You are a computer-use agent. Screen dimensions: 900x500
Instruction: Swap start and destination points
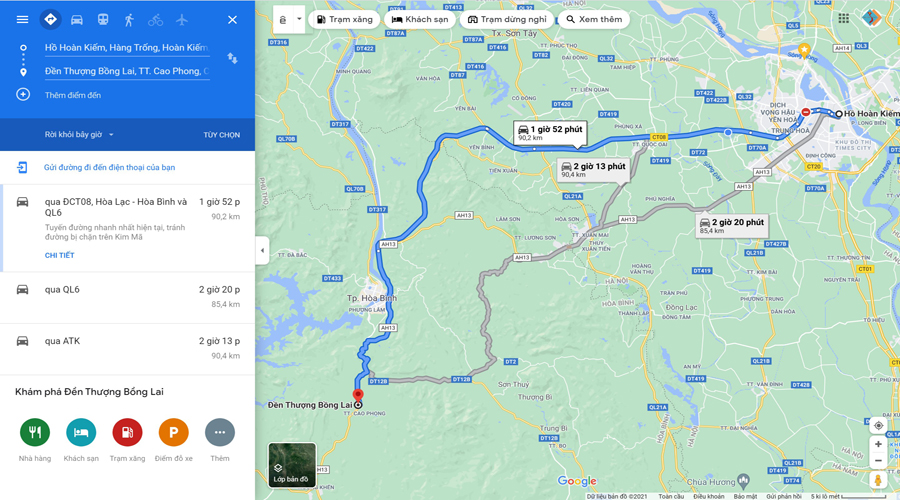pos(232,58)
